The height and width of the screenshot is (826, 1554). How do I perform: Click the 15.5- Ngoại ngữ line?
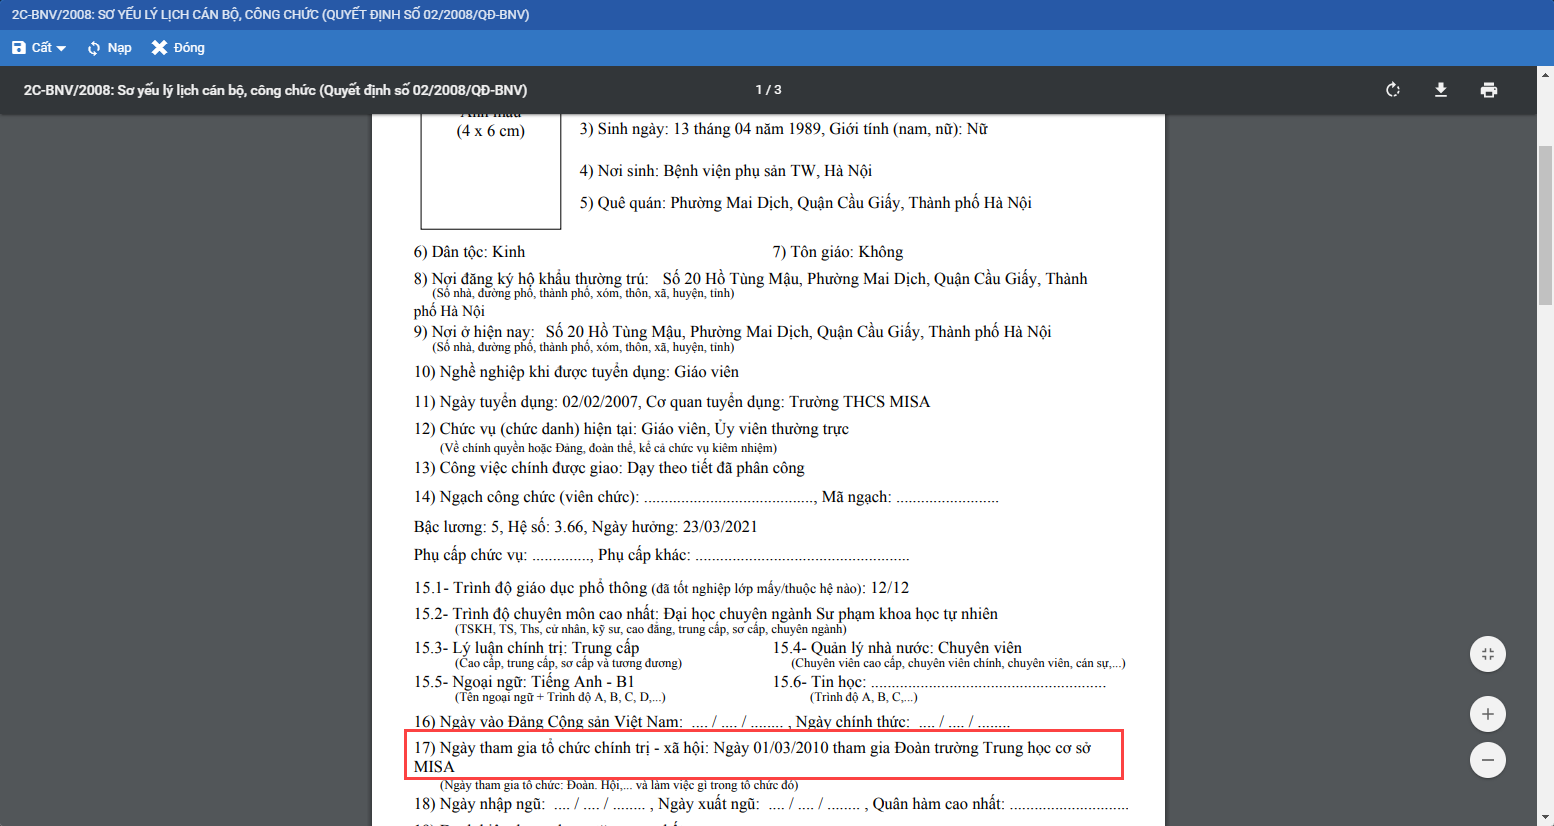(x=524, y=682)
